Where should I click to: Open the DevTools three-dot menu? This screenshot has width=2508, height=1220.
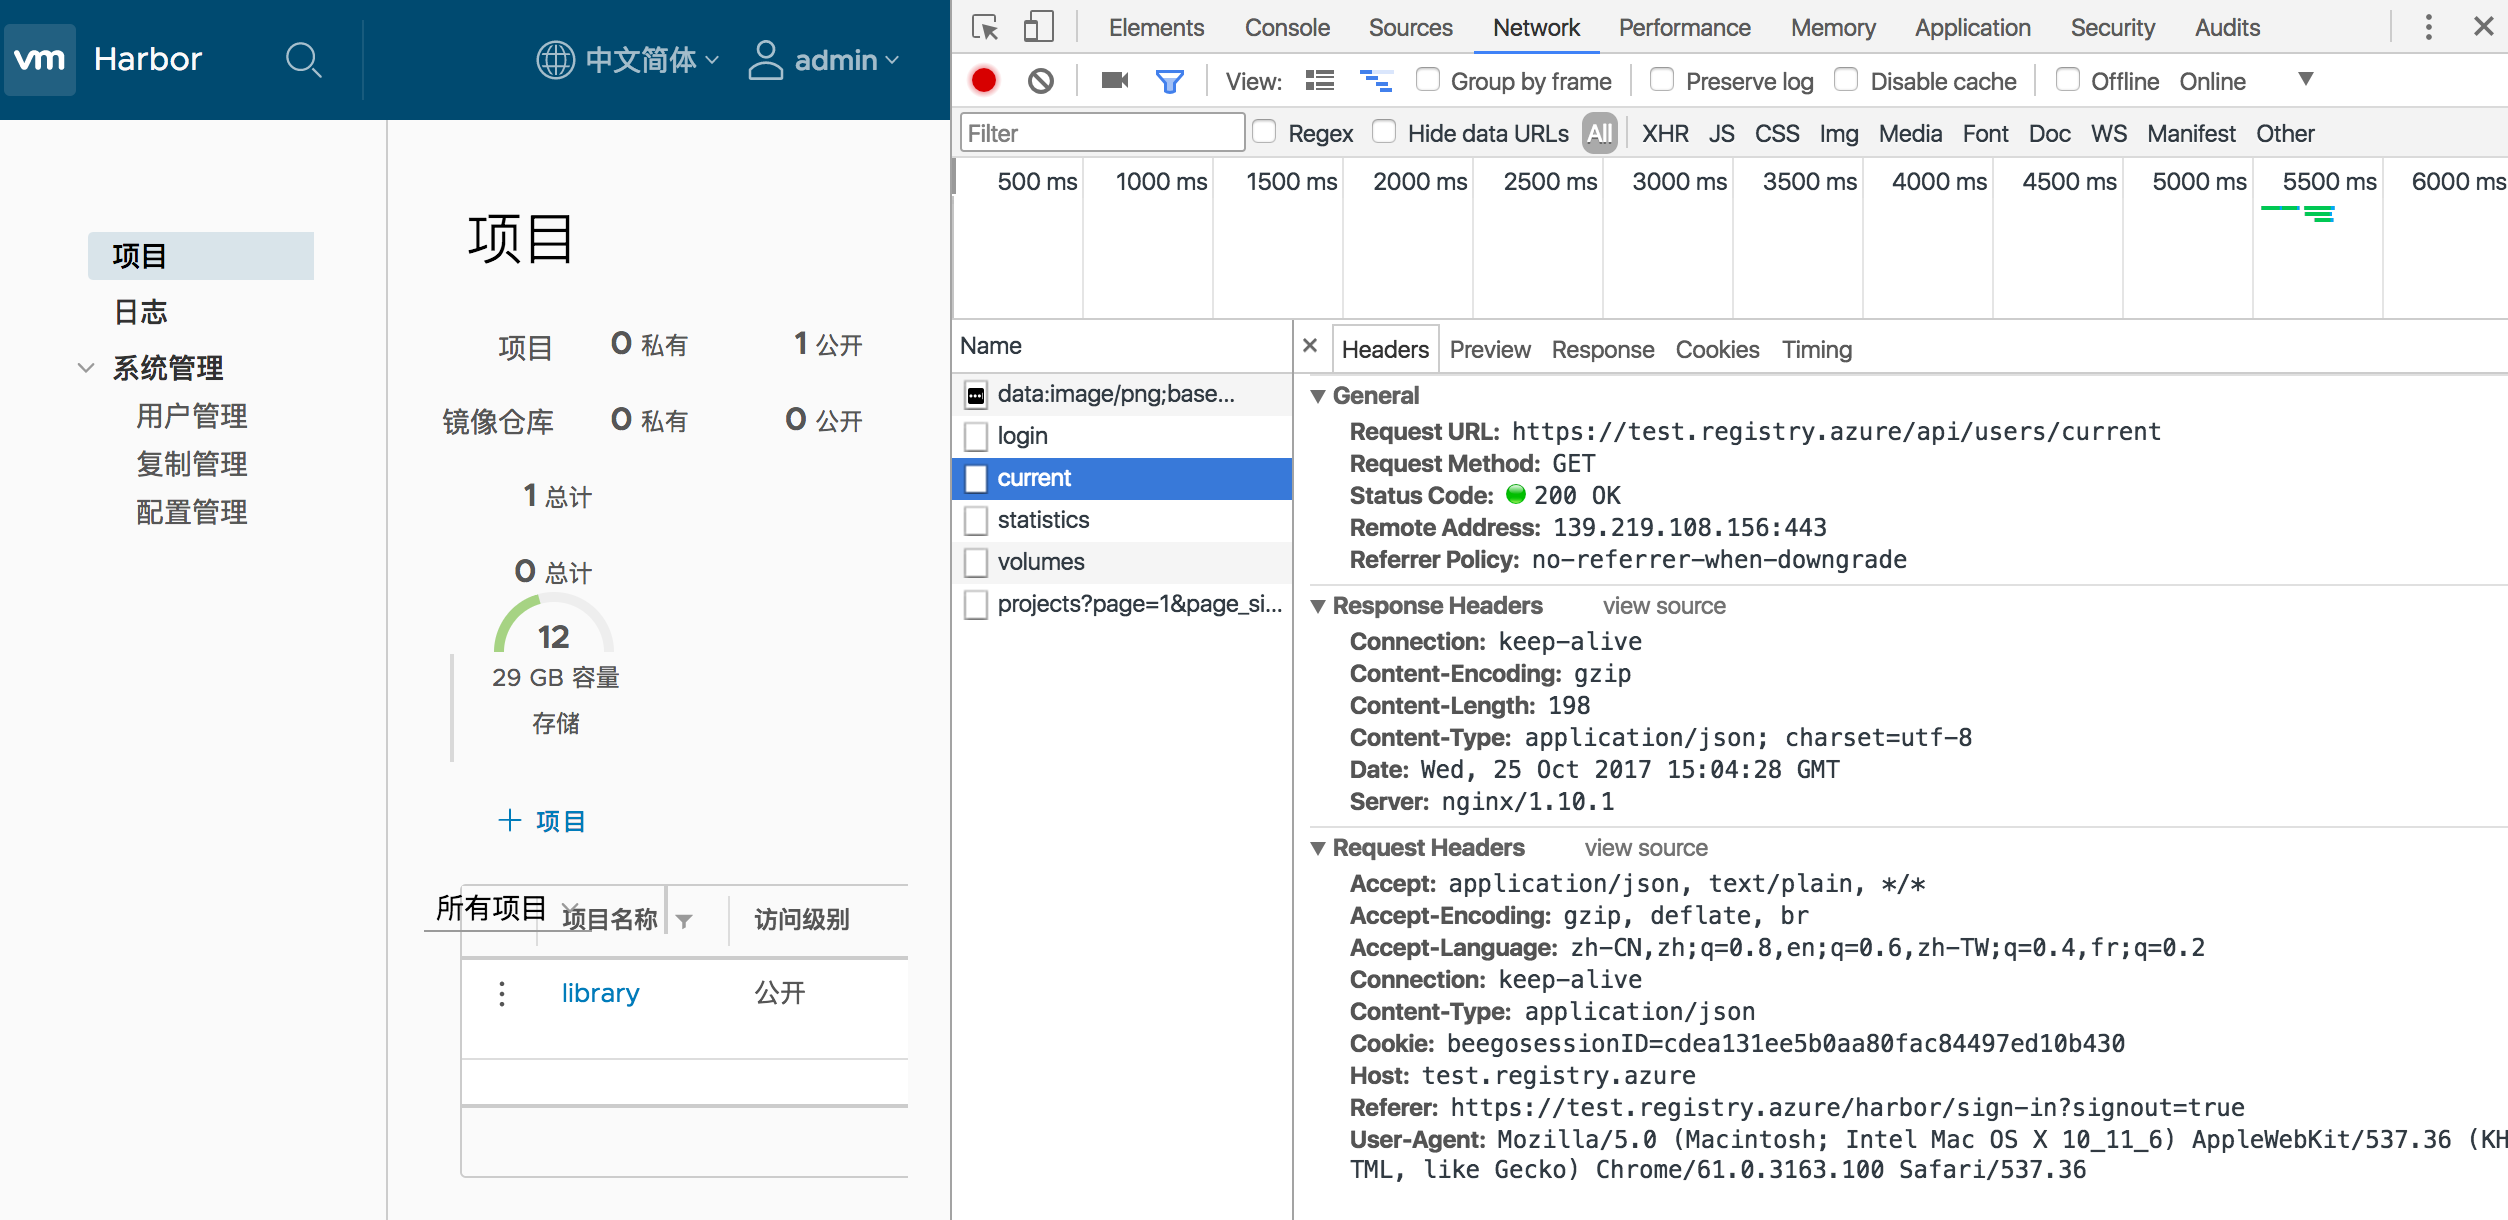point(2428,27)
